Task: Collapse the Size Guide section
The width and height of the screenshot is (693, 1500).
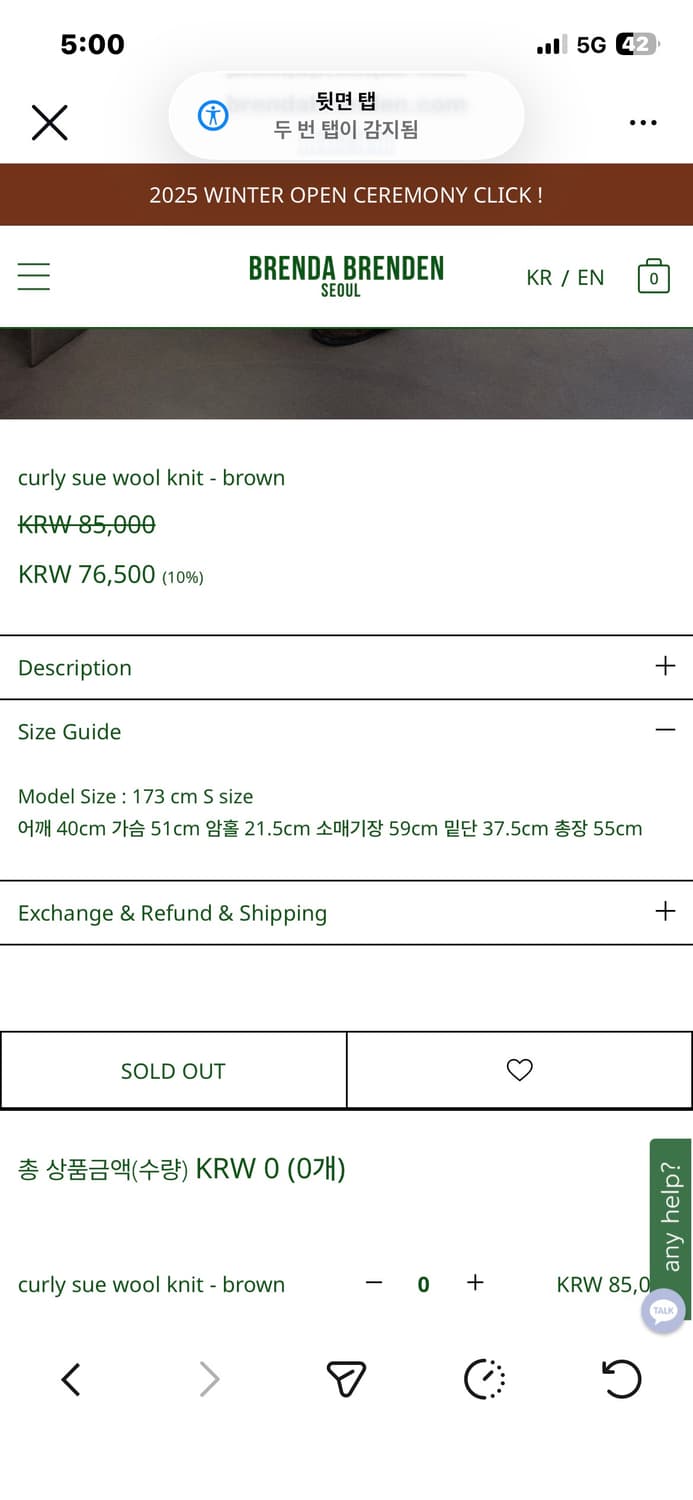Action: click(665, 729)
